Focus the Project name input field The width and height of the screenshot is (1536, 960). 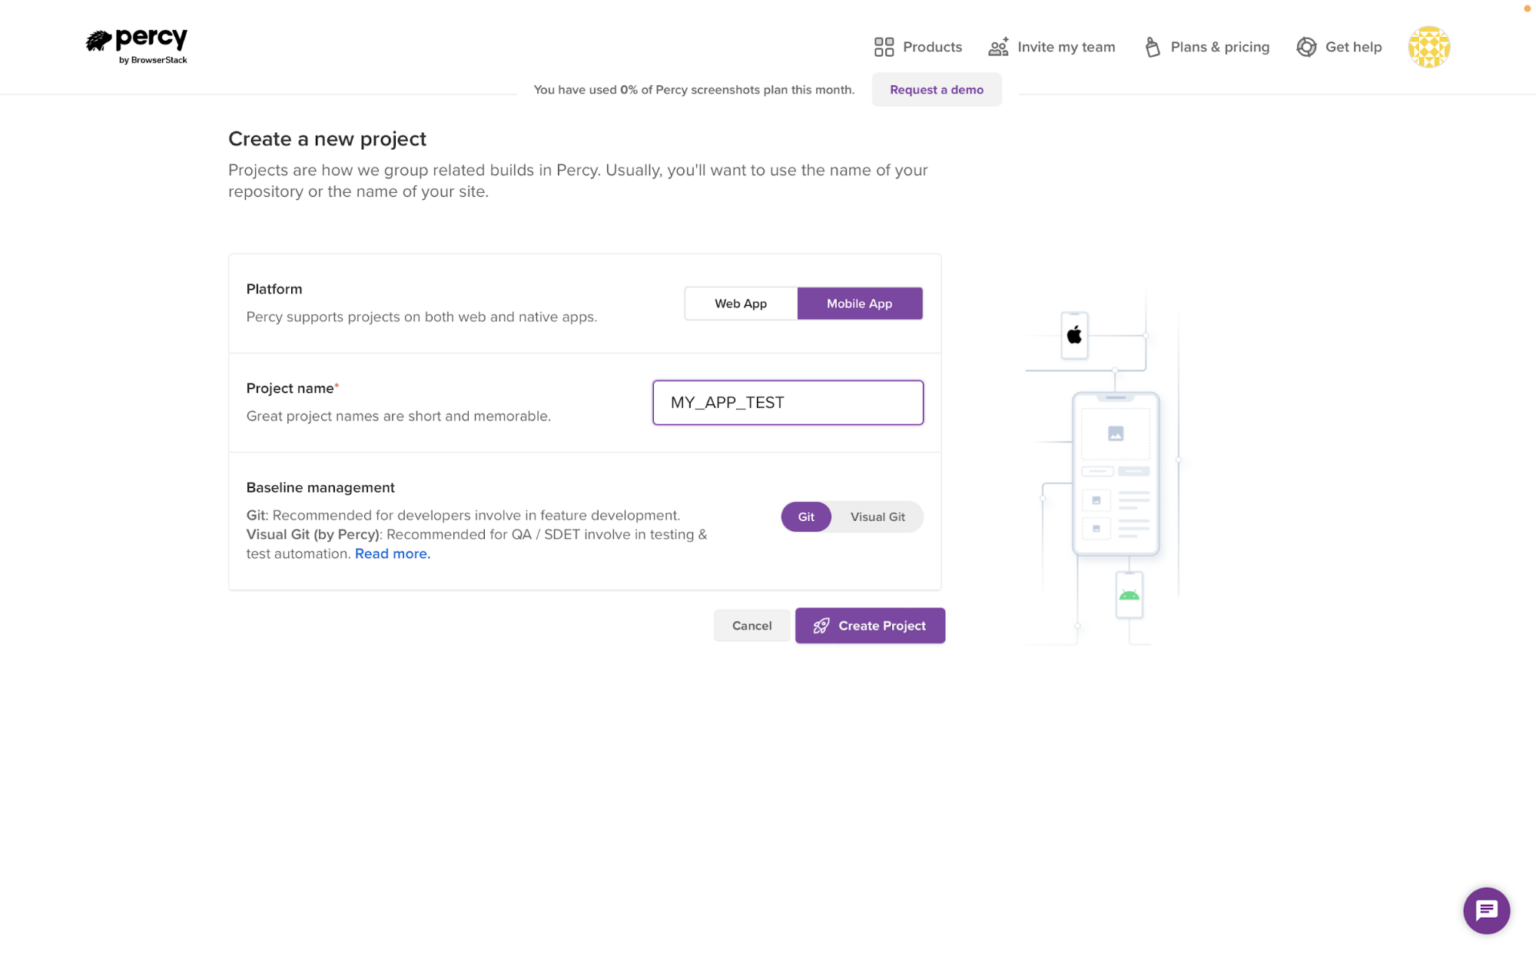tap(788, 402)
